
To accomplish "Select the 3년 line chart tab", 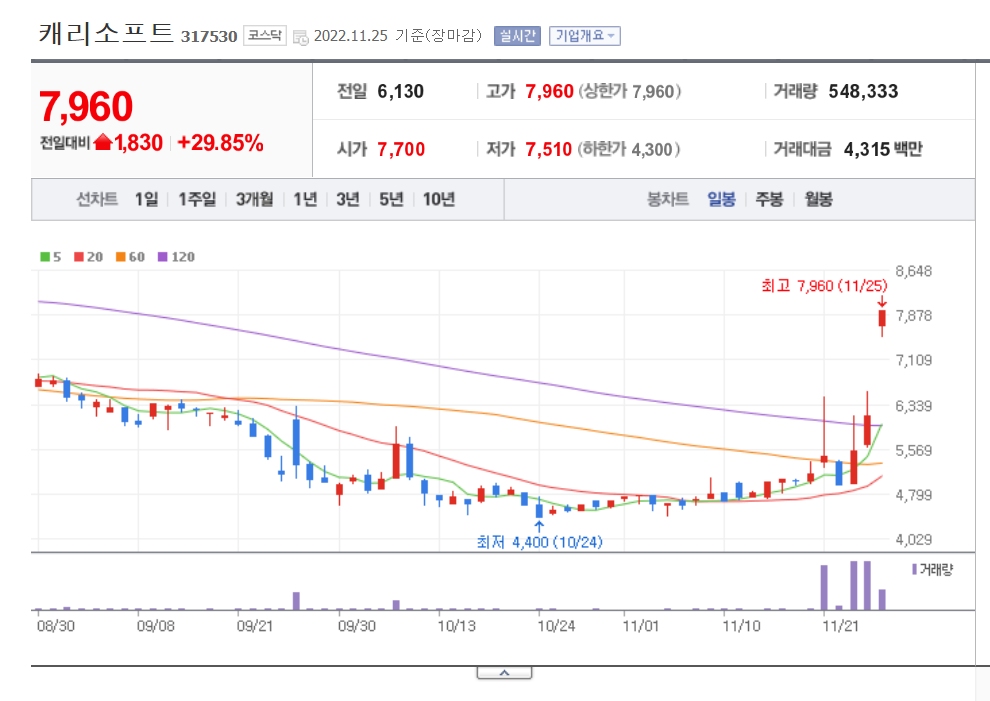I will click(348, 200).
